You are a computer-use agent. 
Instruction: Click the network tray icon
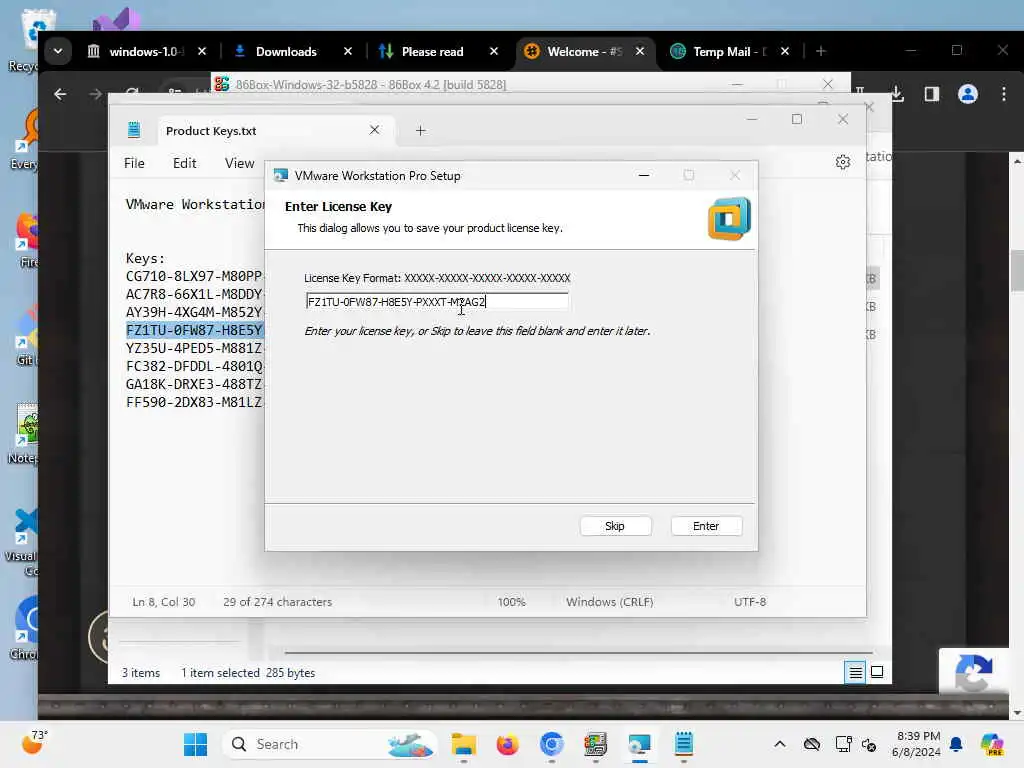(x=843, y=744)
